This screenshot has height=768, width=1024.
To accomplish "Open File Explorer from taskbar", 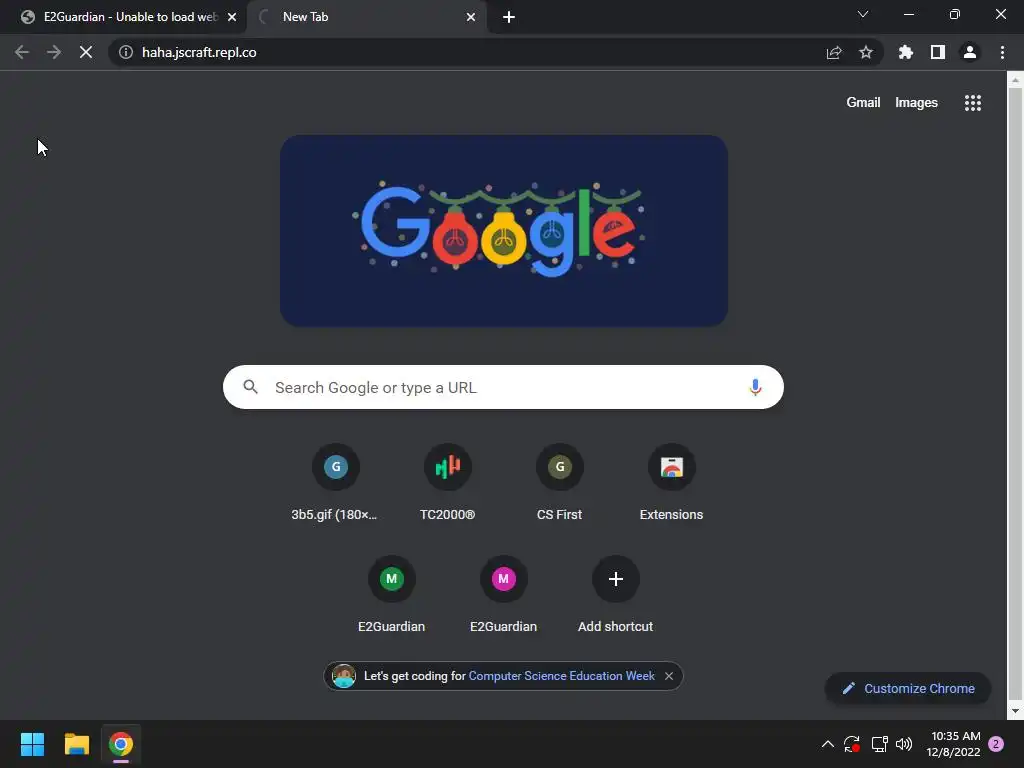I will click(x=76, y=744).
